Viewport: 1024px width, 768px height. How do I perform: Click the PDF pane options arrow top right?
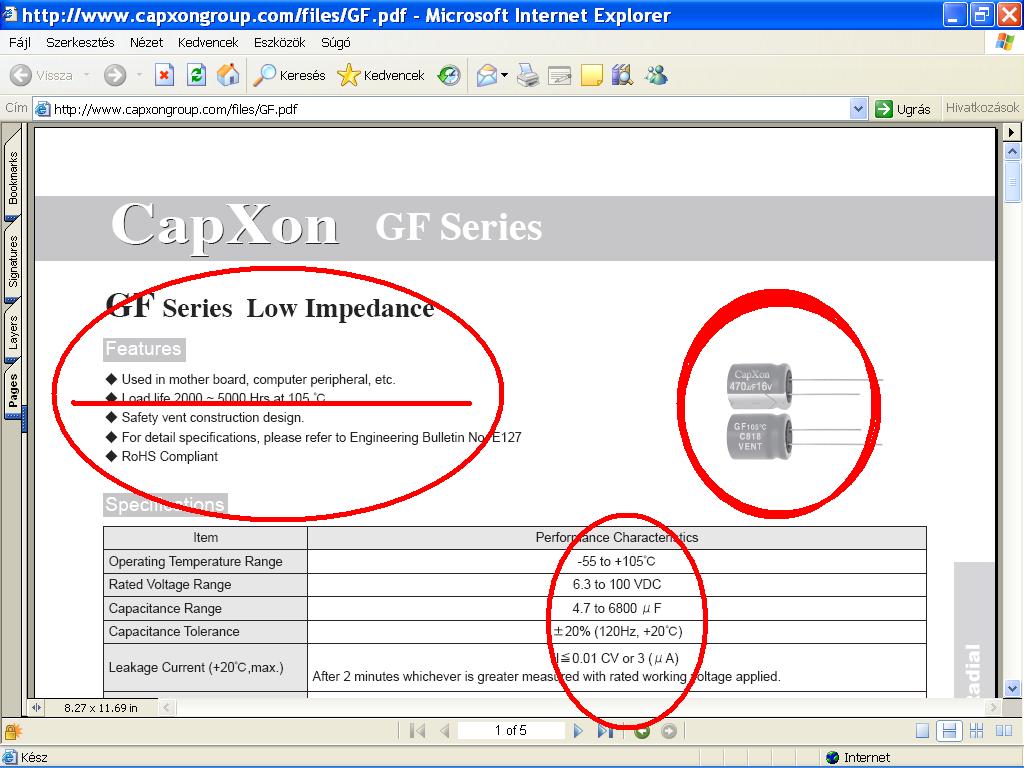pos(1012,133)
